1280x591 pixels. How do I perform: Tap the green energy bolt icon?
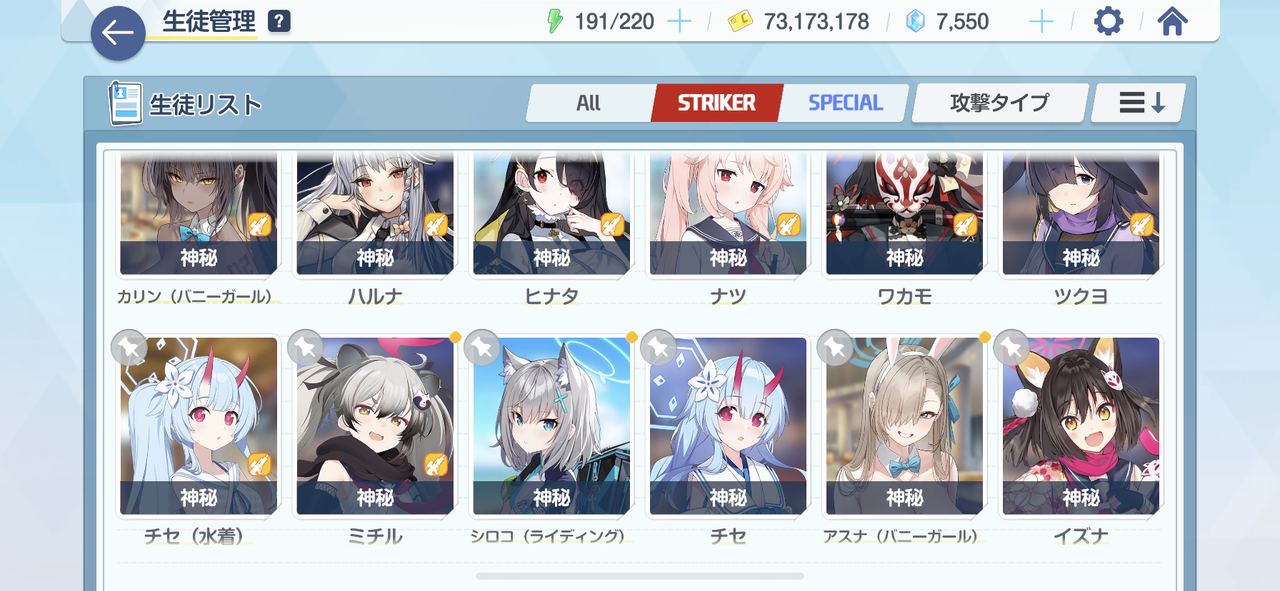555,21
